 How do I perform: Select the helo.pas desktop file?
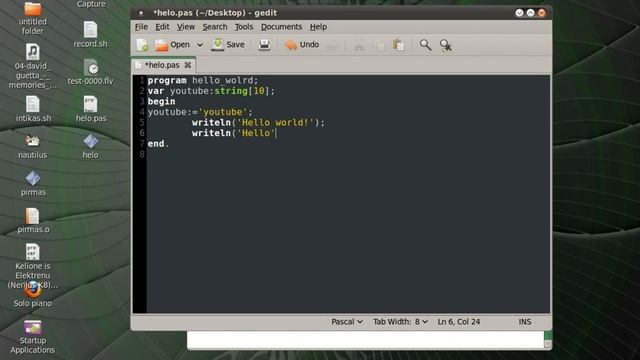pyautogui.click(x=91, y=109)
